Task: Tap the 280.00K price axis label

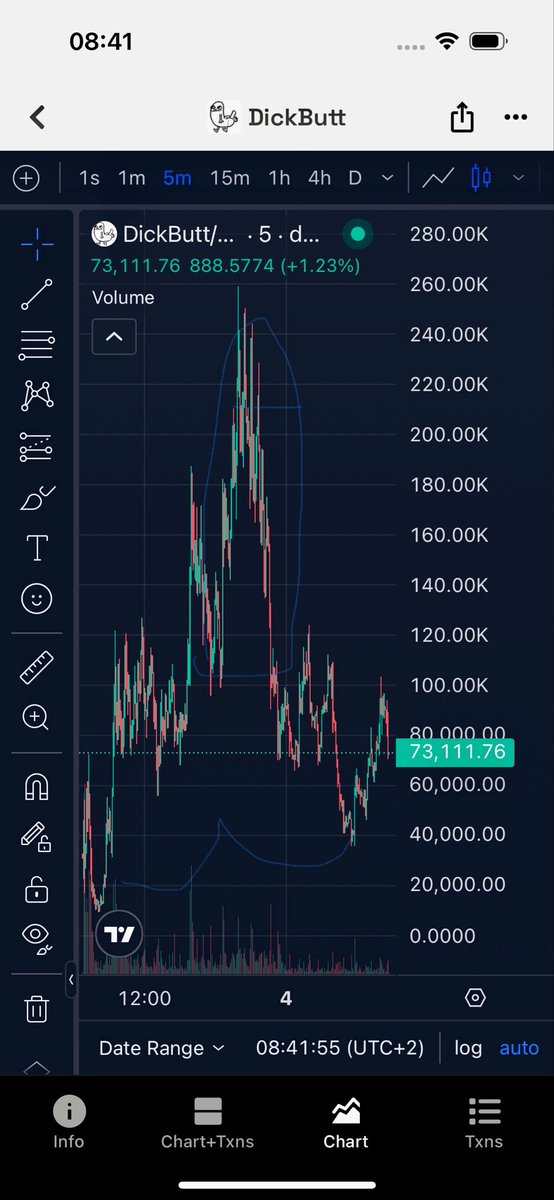Action: [x=449, y=234]
